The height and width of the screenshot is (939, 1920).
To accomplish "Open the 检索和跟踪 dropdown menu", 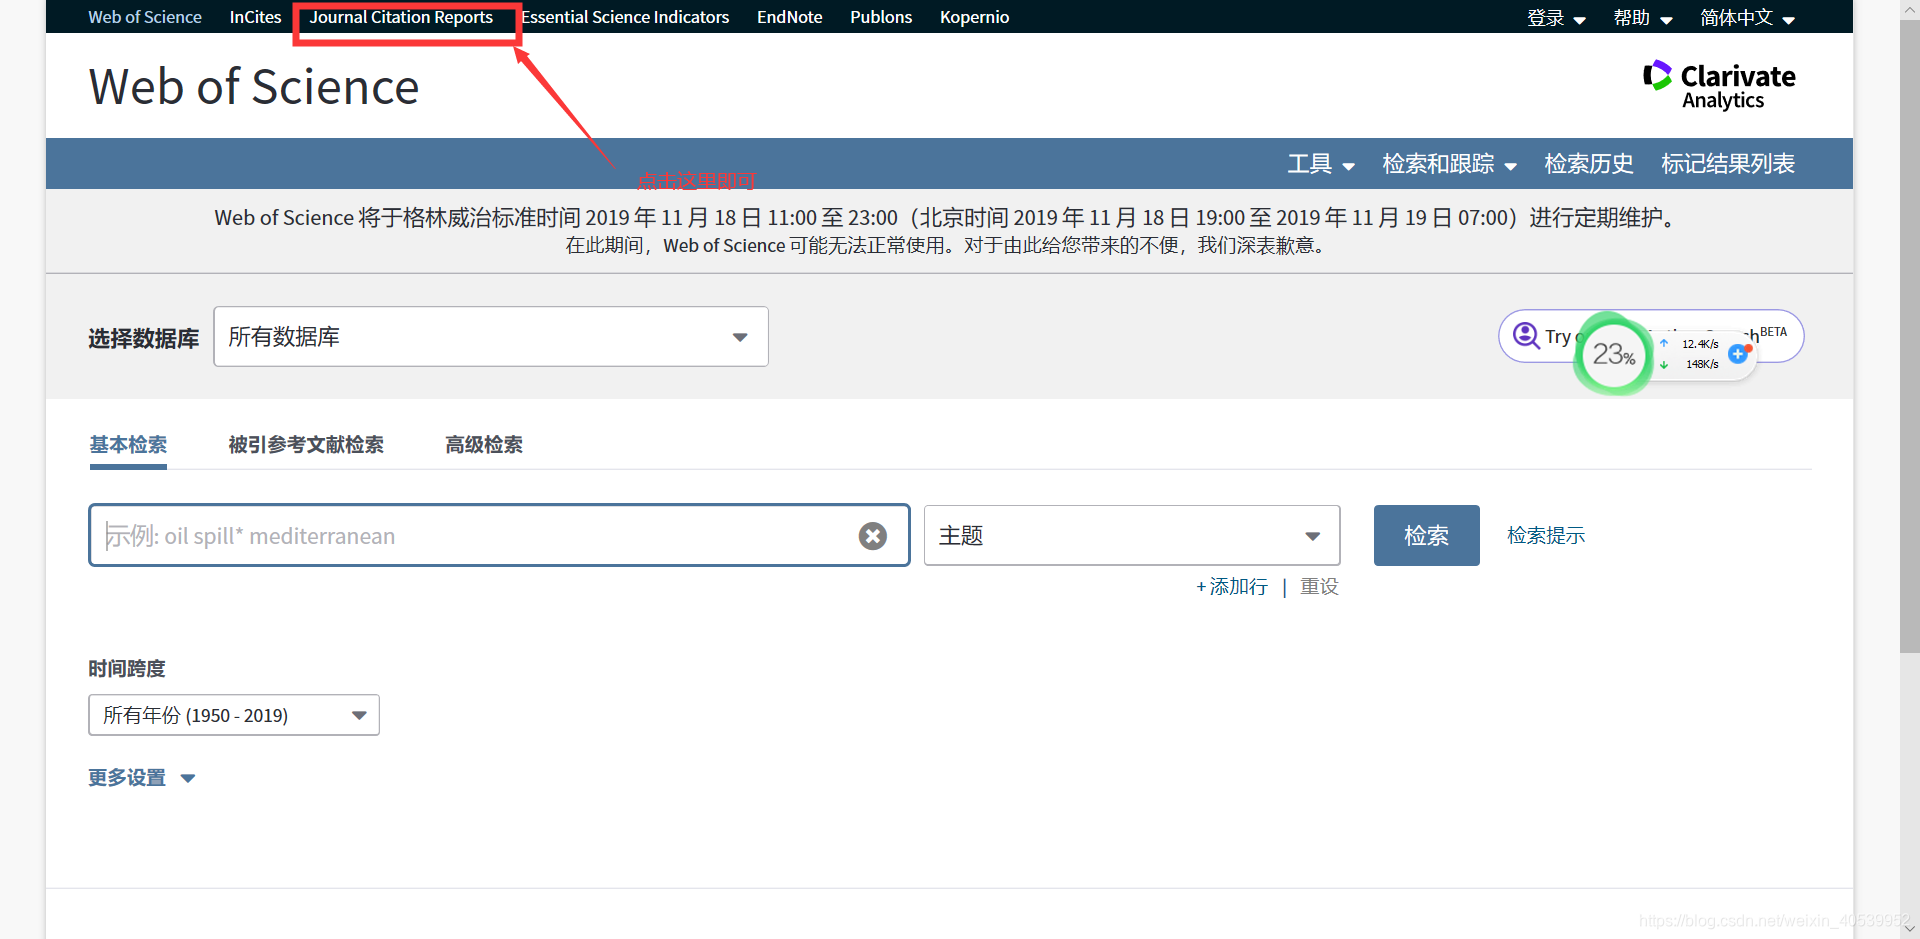I will tap(1449, 164).
